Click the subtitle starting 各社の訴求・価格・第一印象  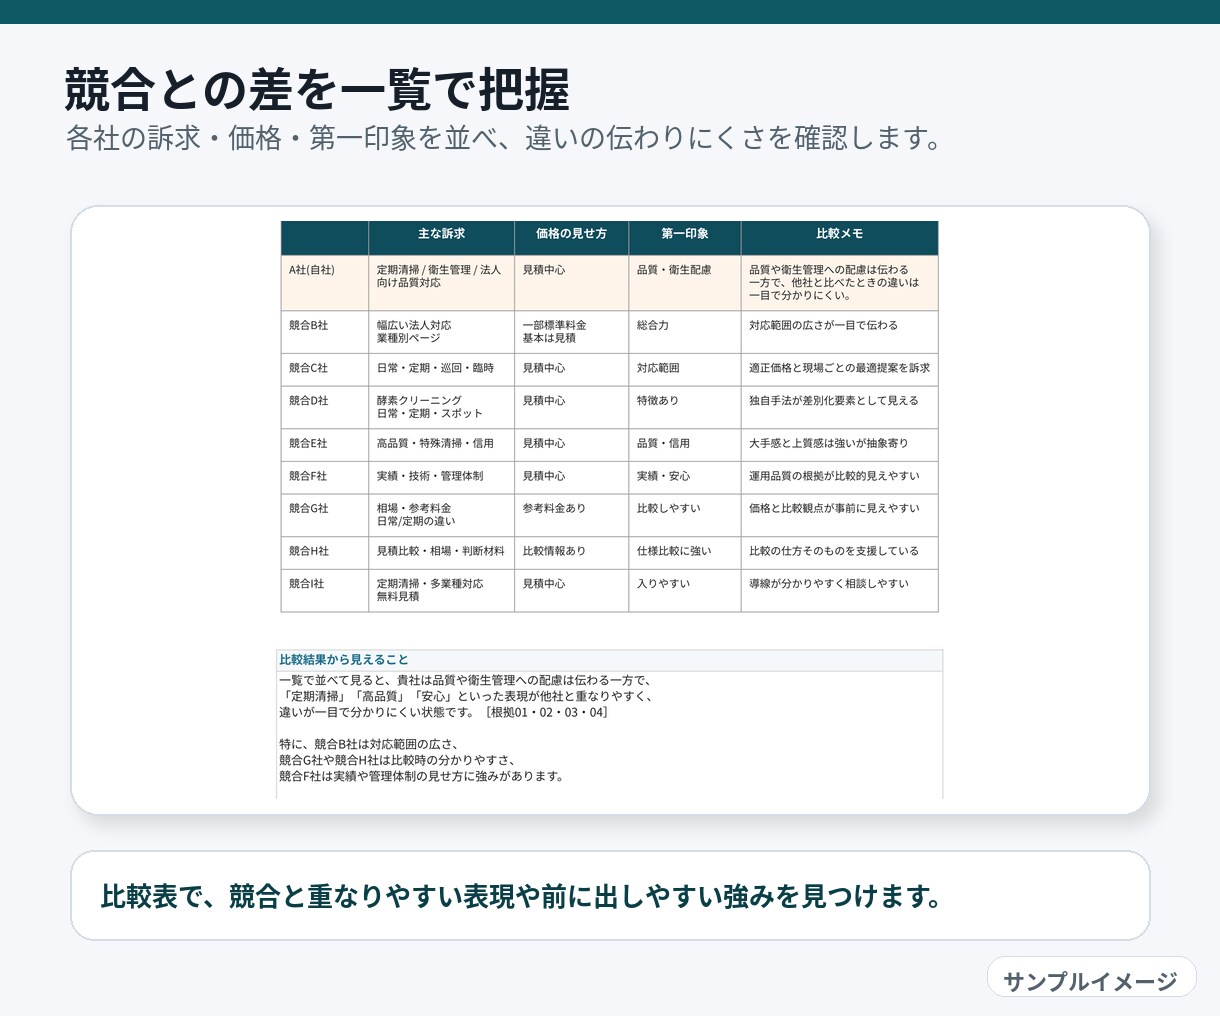click(x=505, y=138)
